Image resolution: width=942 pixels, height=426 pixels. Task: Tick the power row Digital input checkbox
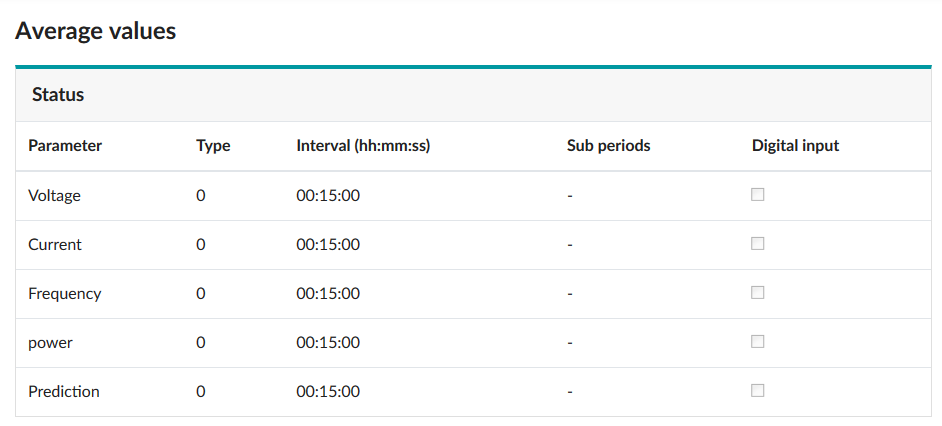coord(758,342)
